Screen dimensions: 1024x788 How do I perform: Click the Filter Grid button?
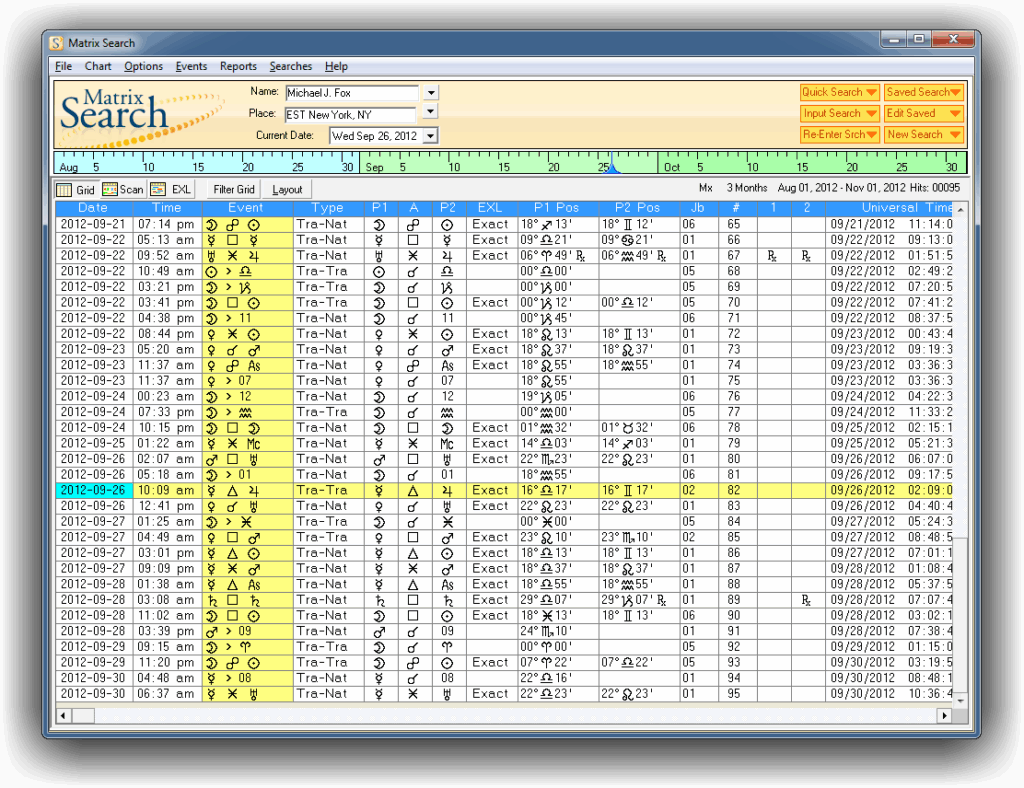(232, 188)
